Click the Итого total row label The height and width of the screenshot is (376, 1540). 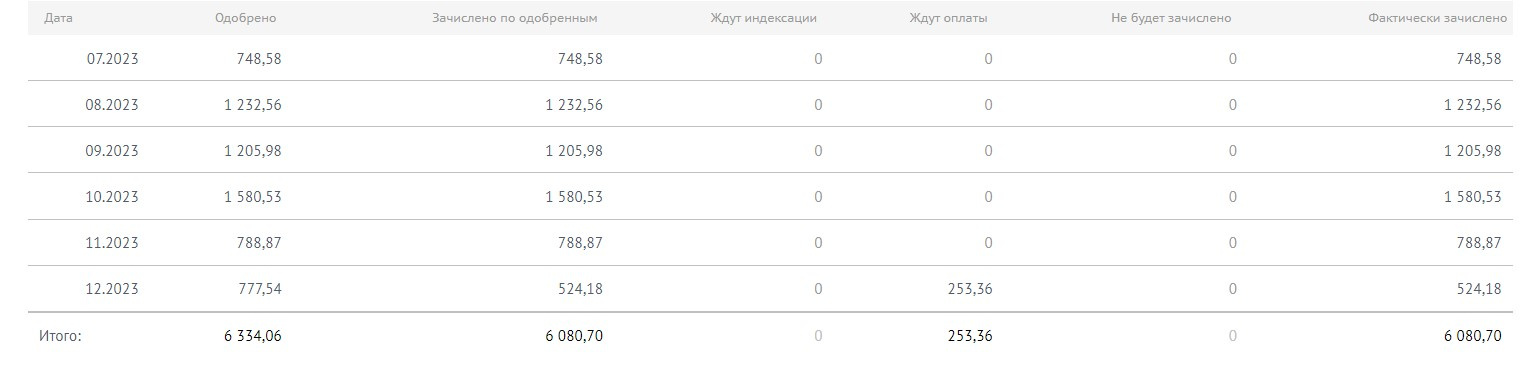pyautogui.click(x=60, y=336)
